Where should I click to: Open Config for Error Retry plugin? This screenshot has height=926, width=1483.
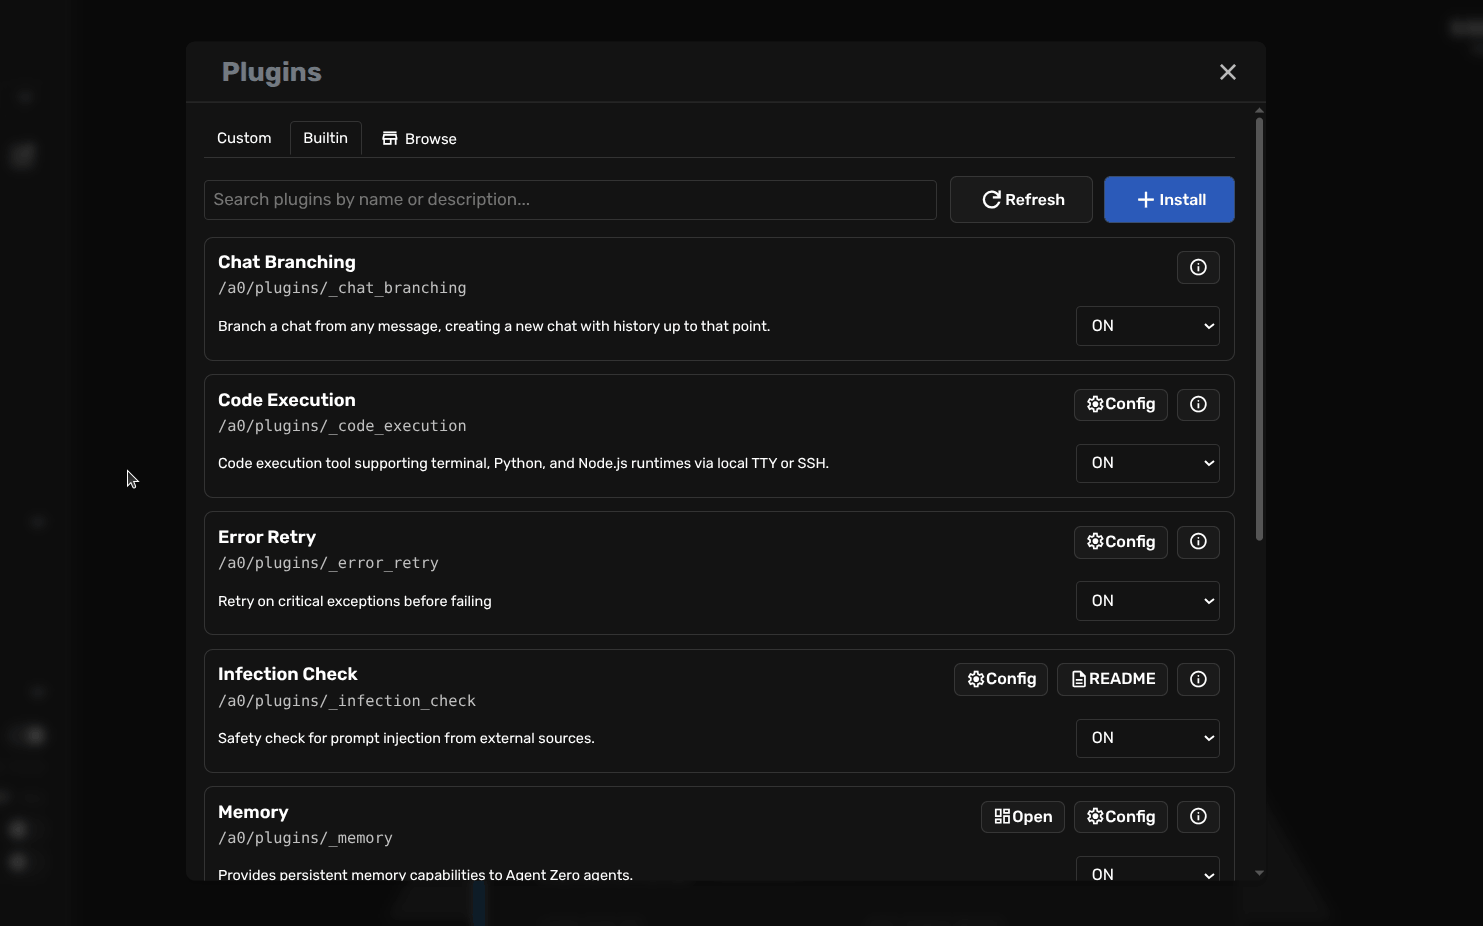pyautogui.click(x=1120, y=541)
